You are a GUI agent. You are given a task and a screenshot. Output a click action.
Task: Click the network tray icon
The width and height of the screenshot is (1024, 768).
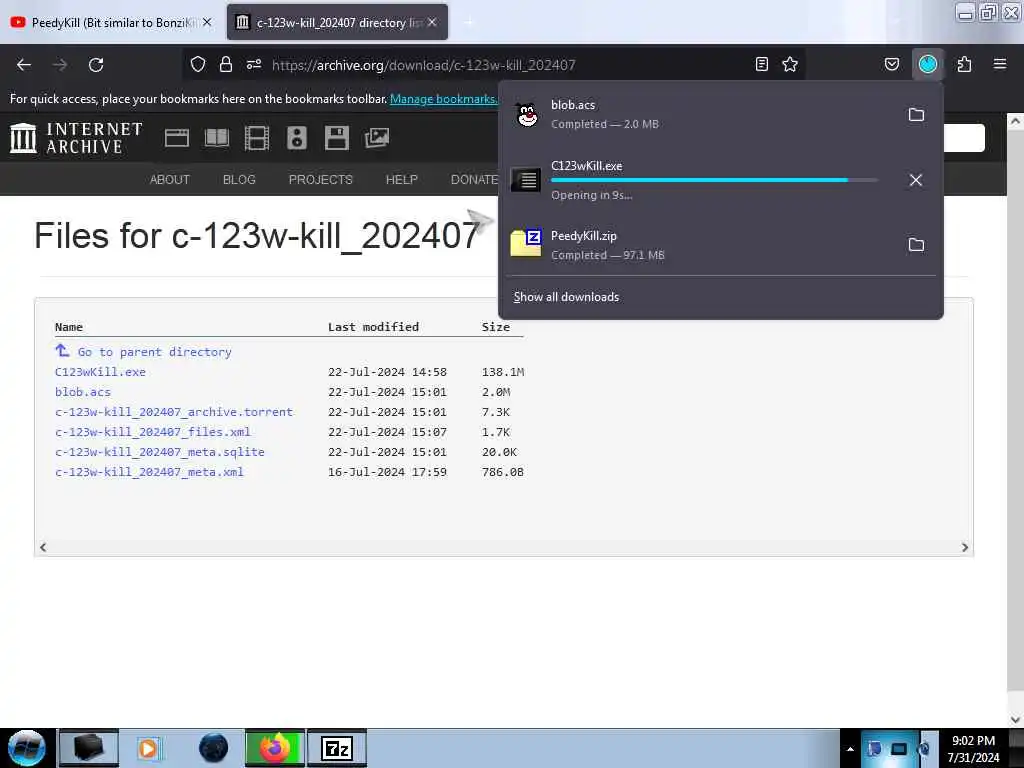tap(899, 749)
